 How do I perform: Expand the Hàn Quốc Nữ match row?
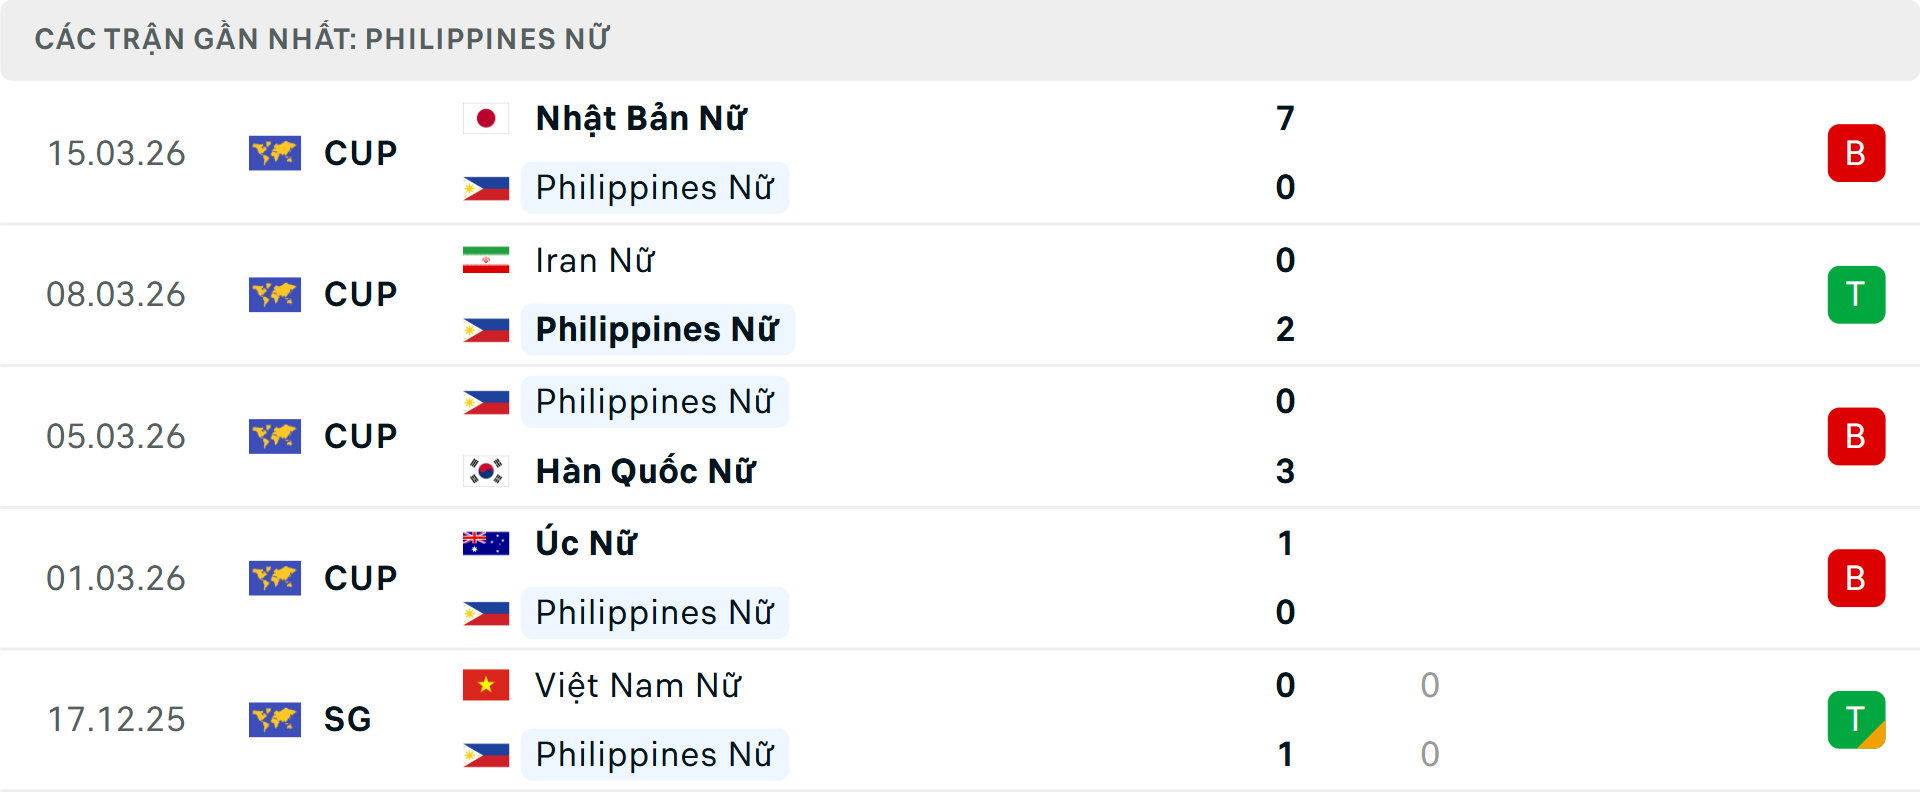tap(960, 436)
